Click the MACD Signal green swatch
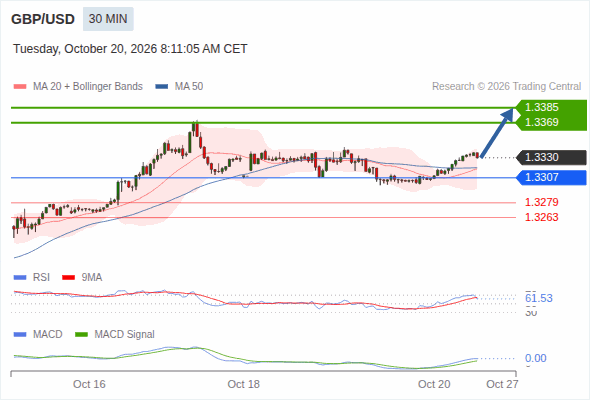590x400 pixels. [81, 335]
